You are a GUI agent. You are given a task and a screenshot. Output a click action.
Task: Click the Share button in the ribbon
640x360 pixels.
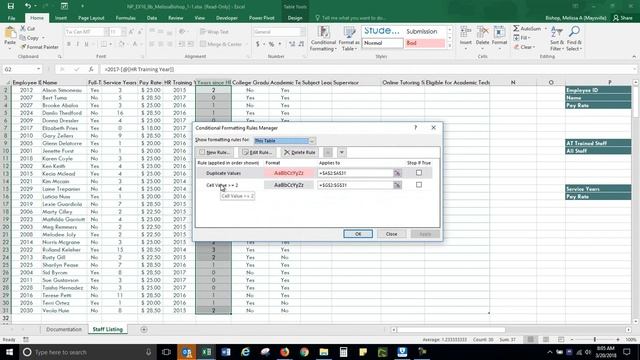click(x=622, y=18)
